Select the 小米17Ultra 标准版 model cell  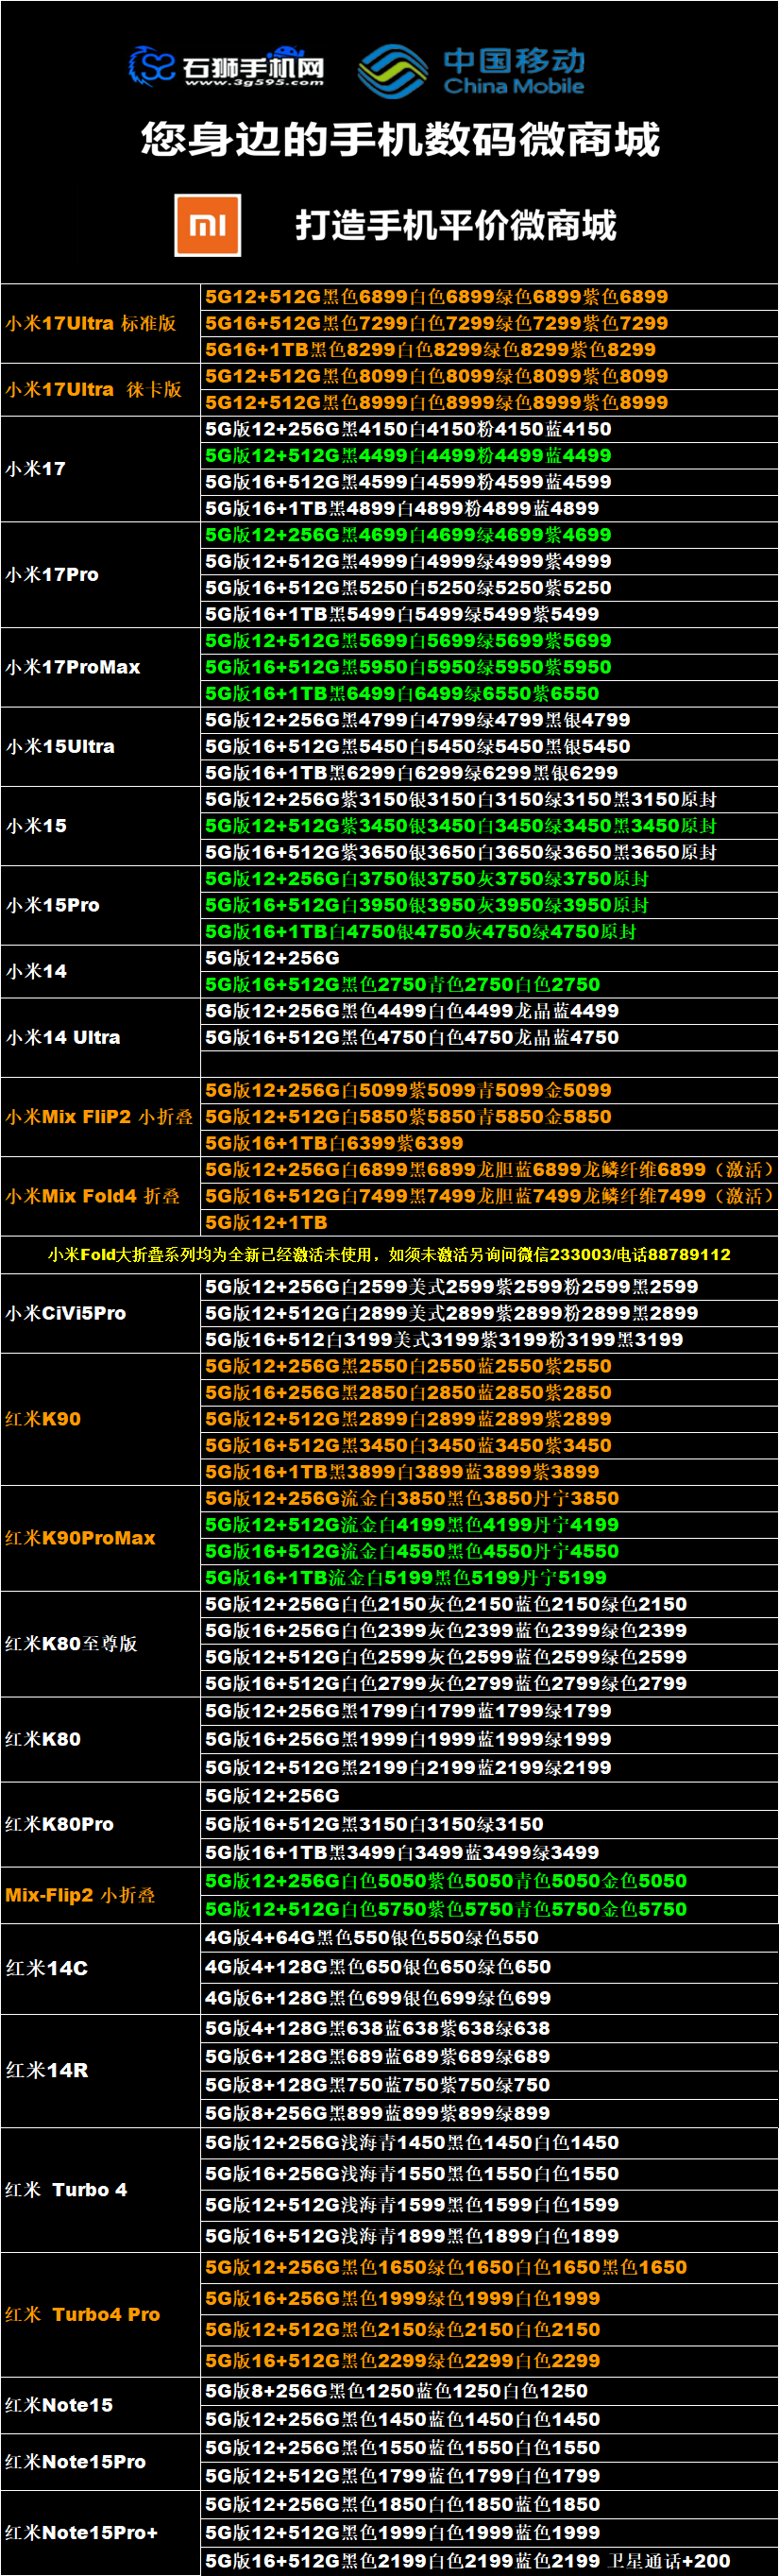[91, 323]
